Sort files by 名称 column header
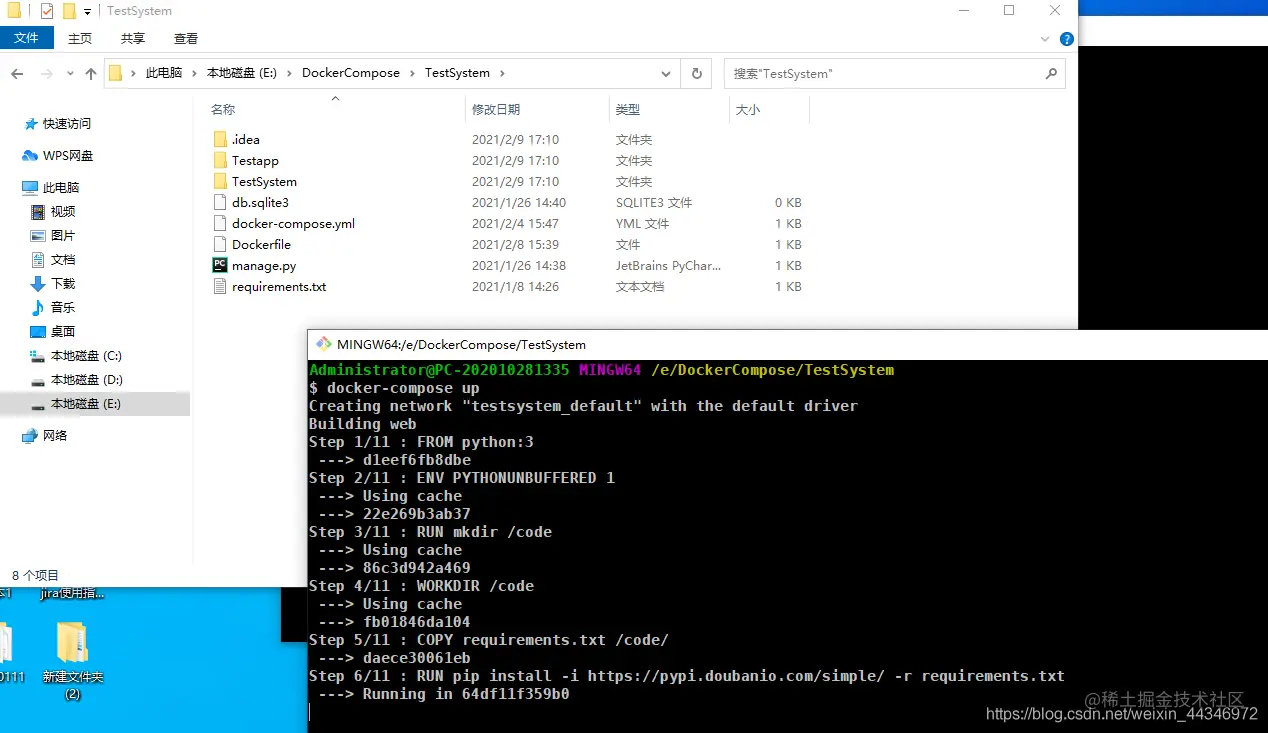Screen dimensions: 1268x733 pyautogui.click(x=223, y=110)
